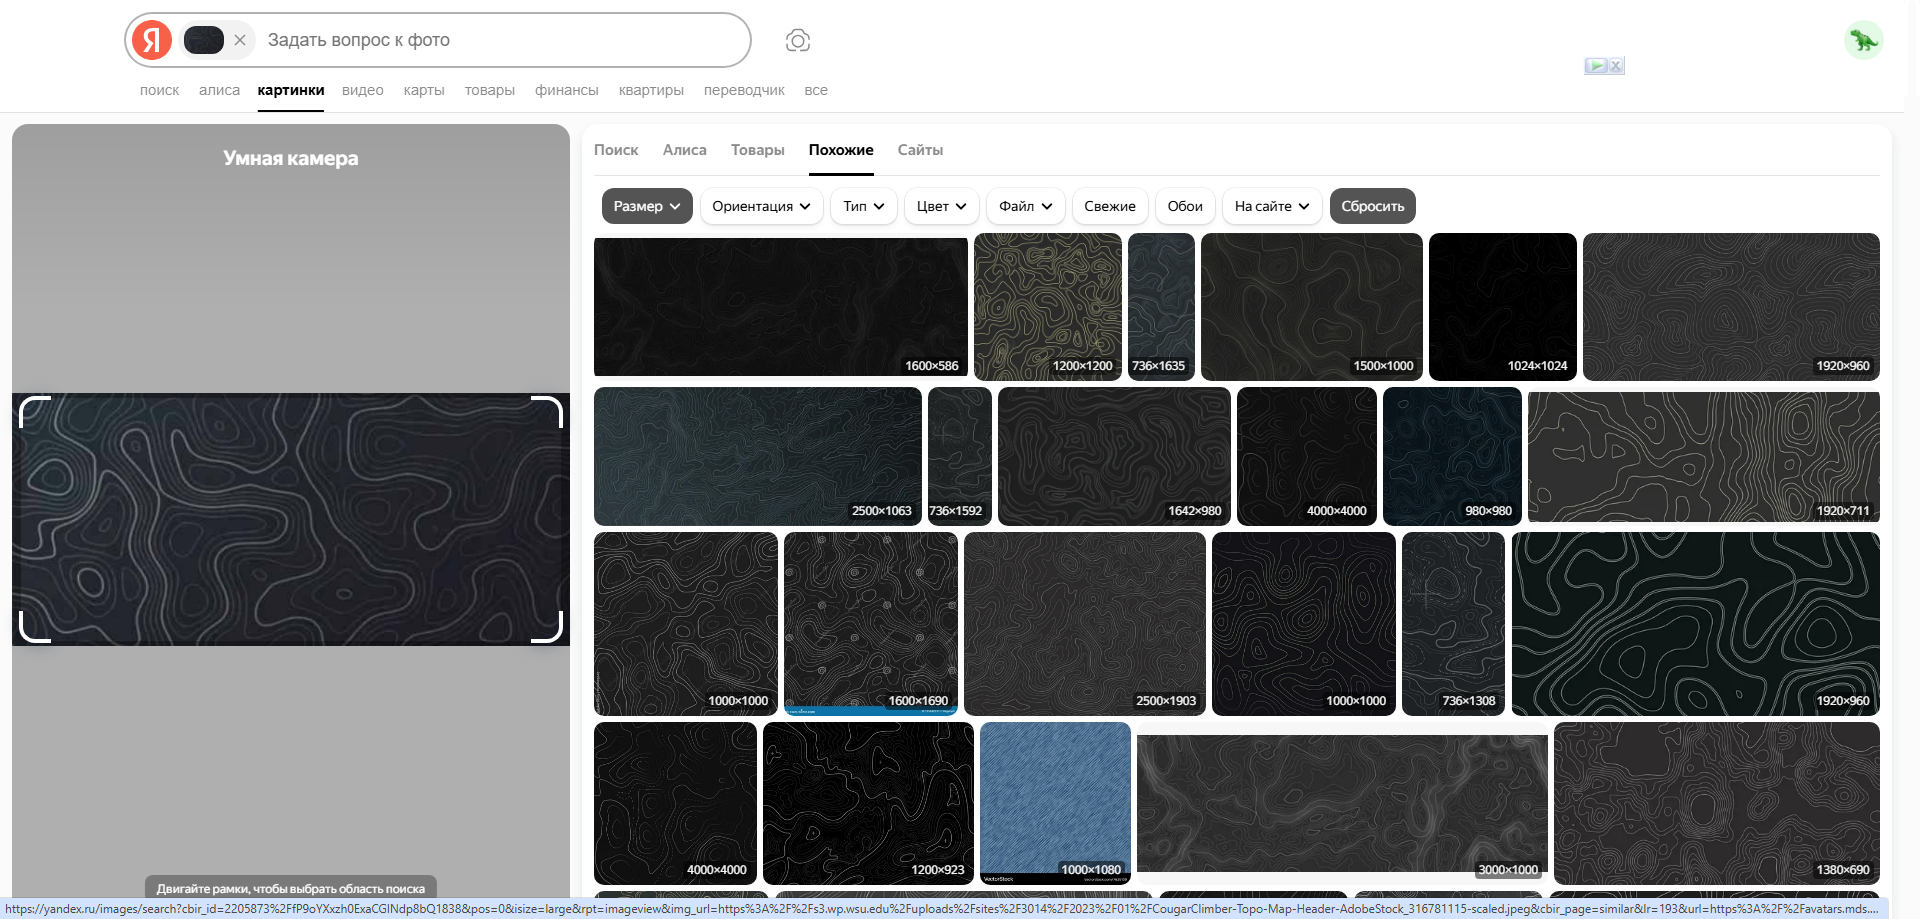The height and width of the screenshot is (919, 1920).
Task: Switch to the 'Поиск' results tab
Action: coord(616,150)
